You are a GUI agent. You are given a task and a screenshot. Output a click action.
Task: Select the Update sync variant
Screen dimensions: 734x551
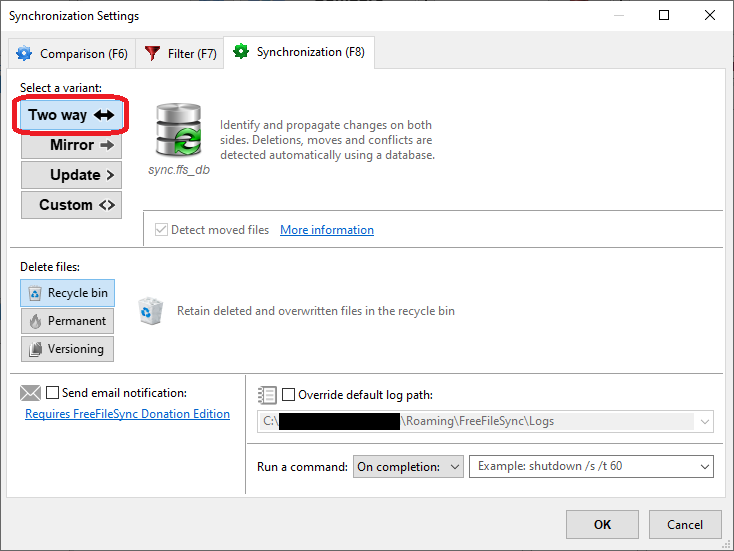(x=71, y=175)
